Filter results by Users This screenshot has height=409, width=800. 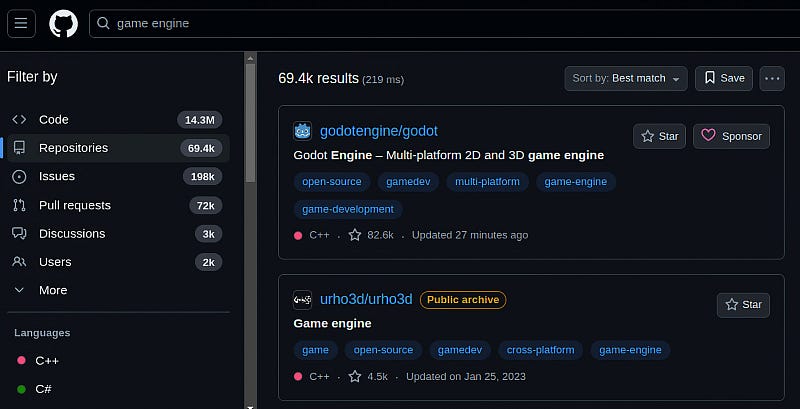pos(118,262)
